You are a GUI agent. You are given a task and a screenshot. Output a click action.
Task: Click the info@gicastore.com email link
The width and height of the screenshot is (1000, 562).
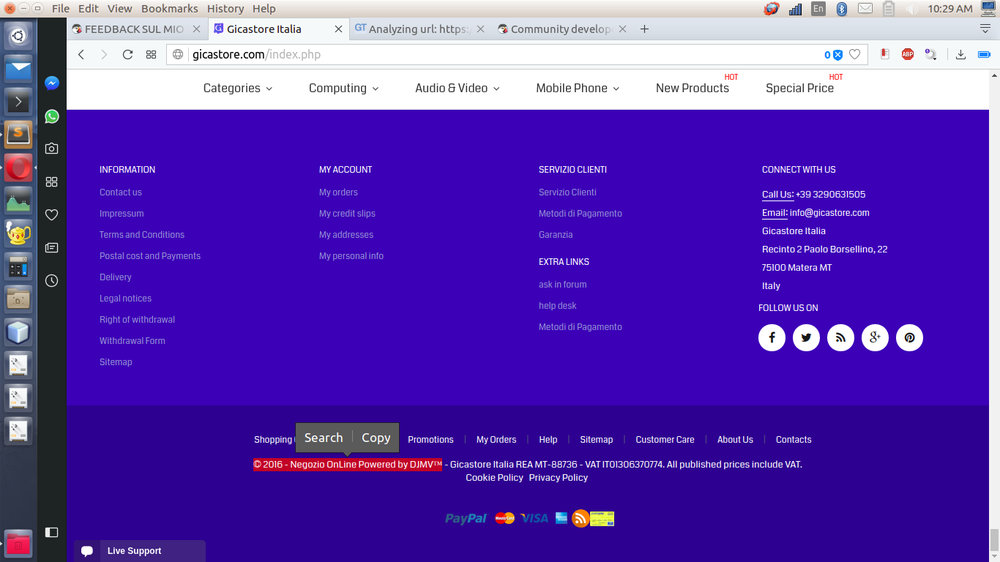point(829,212)
